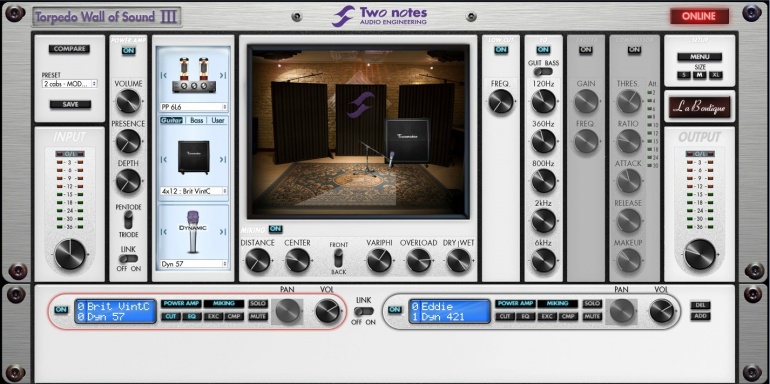Flip the Front/Back mic position switch

[x=338, y=257]
